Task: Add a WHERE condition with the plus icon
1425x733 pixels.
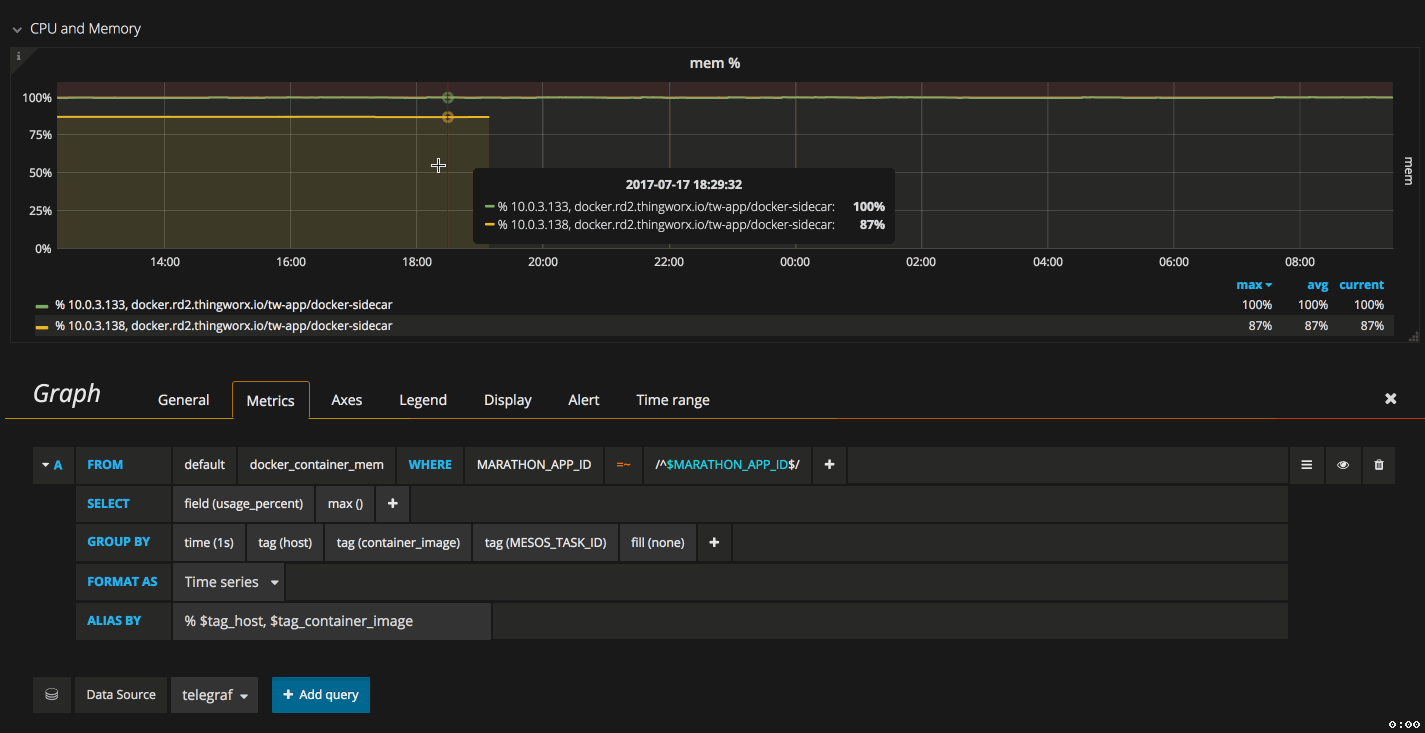Action: (x=829, y=465)
